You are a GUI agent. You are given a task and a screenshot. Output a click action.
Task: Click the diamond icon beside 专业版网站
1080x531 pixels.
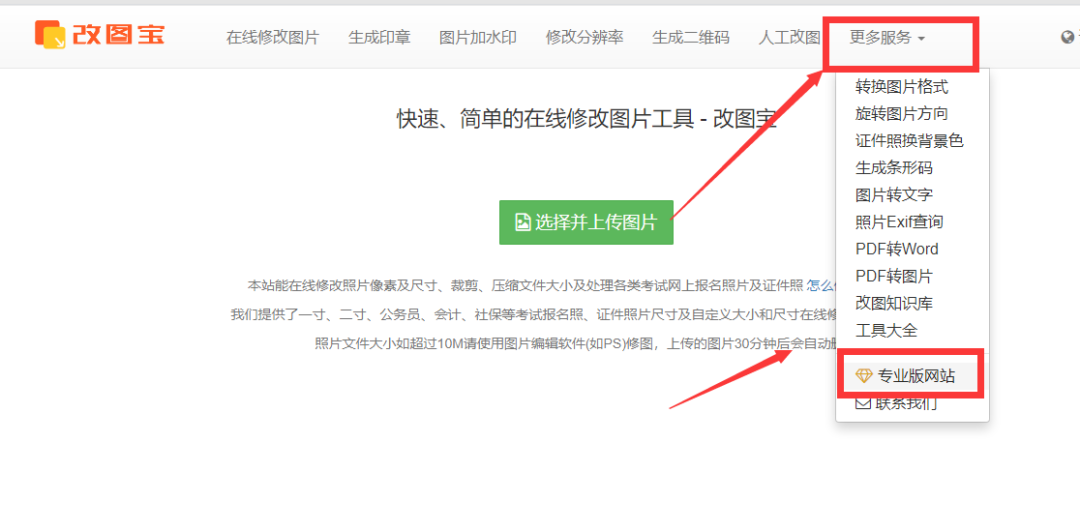[x=864, y=376]
